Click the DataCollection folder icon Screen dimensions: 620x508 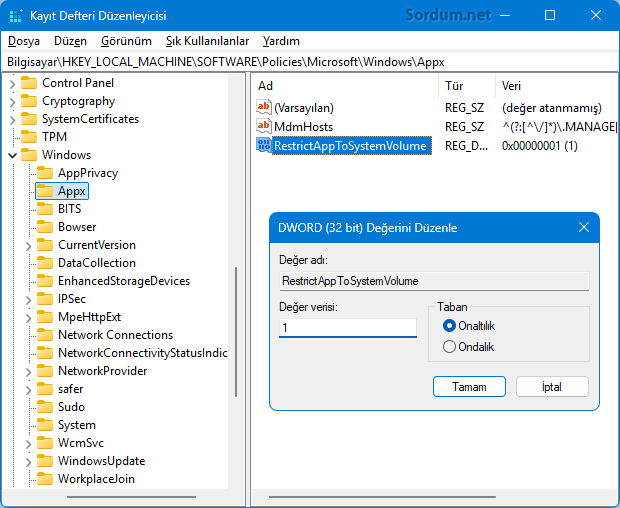click(45, 263)
